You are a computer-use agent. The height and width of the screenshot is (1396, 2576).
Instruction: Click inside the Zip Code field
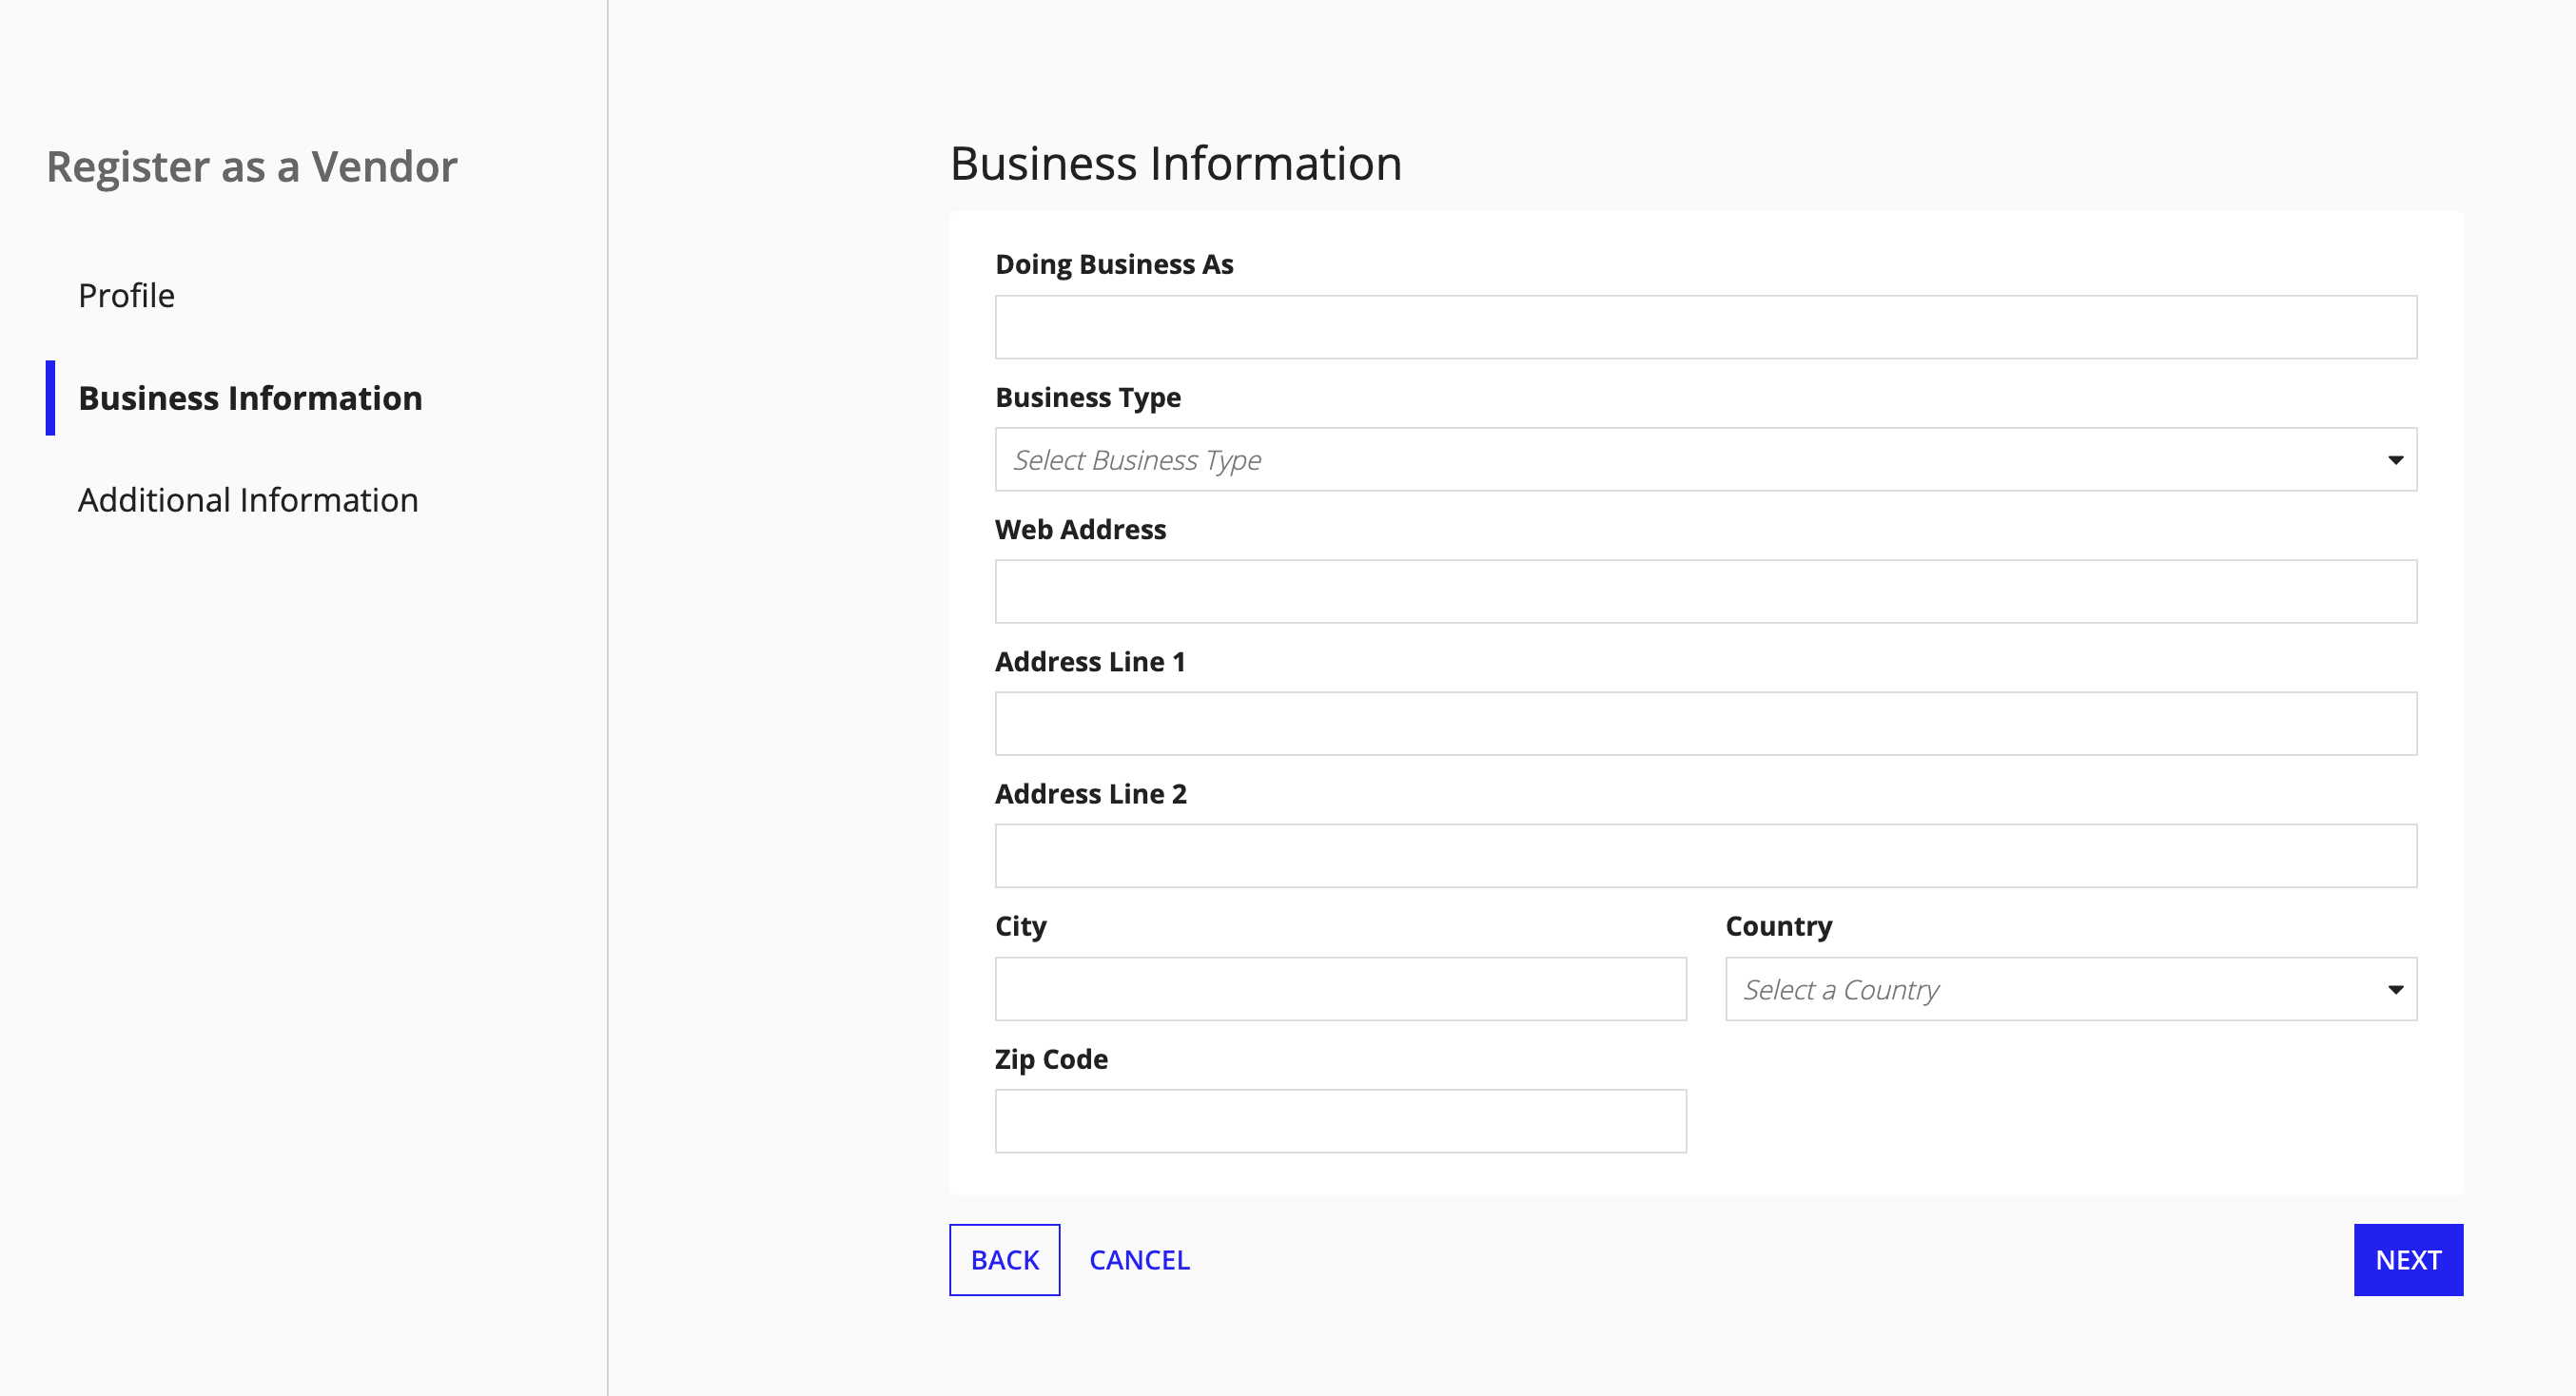1340,1120
